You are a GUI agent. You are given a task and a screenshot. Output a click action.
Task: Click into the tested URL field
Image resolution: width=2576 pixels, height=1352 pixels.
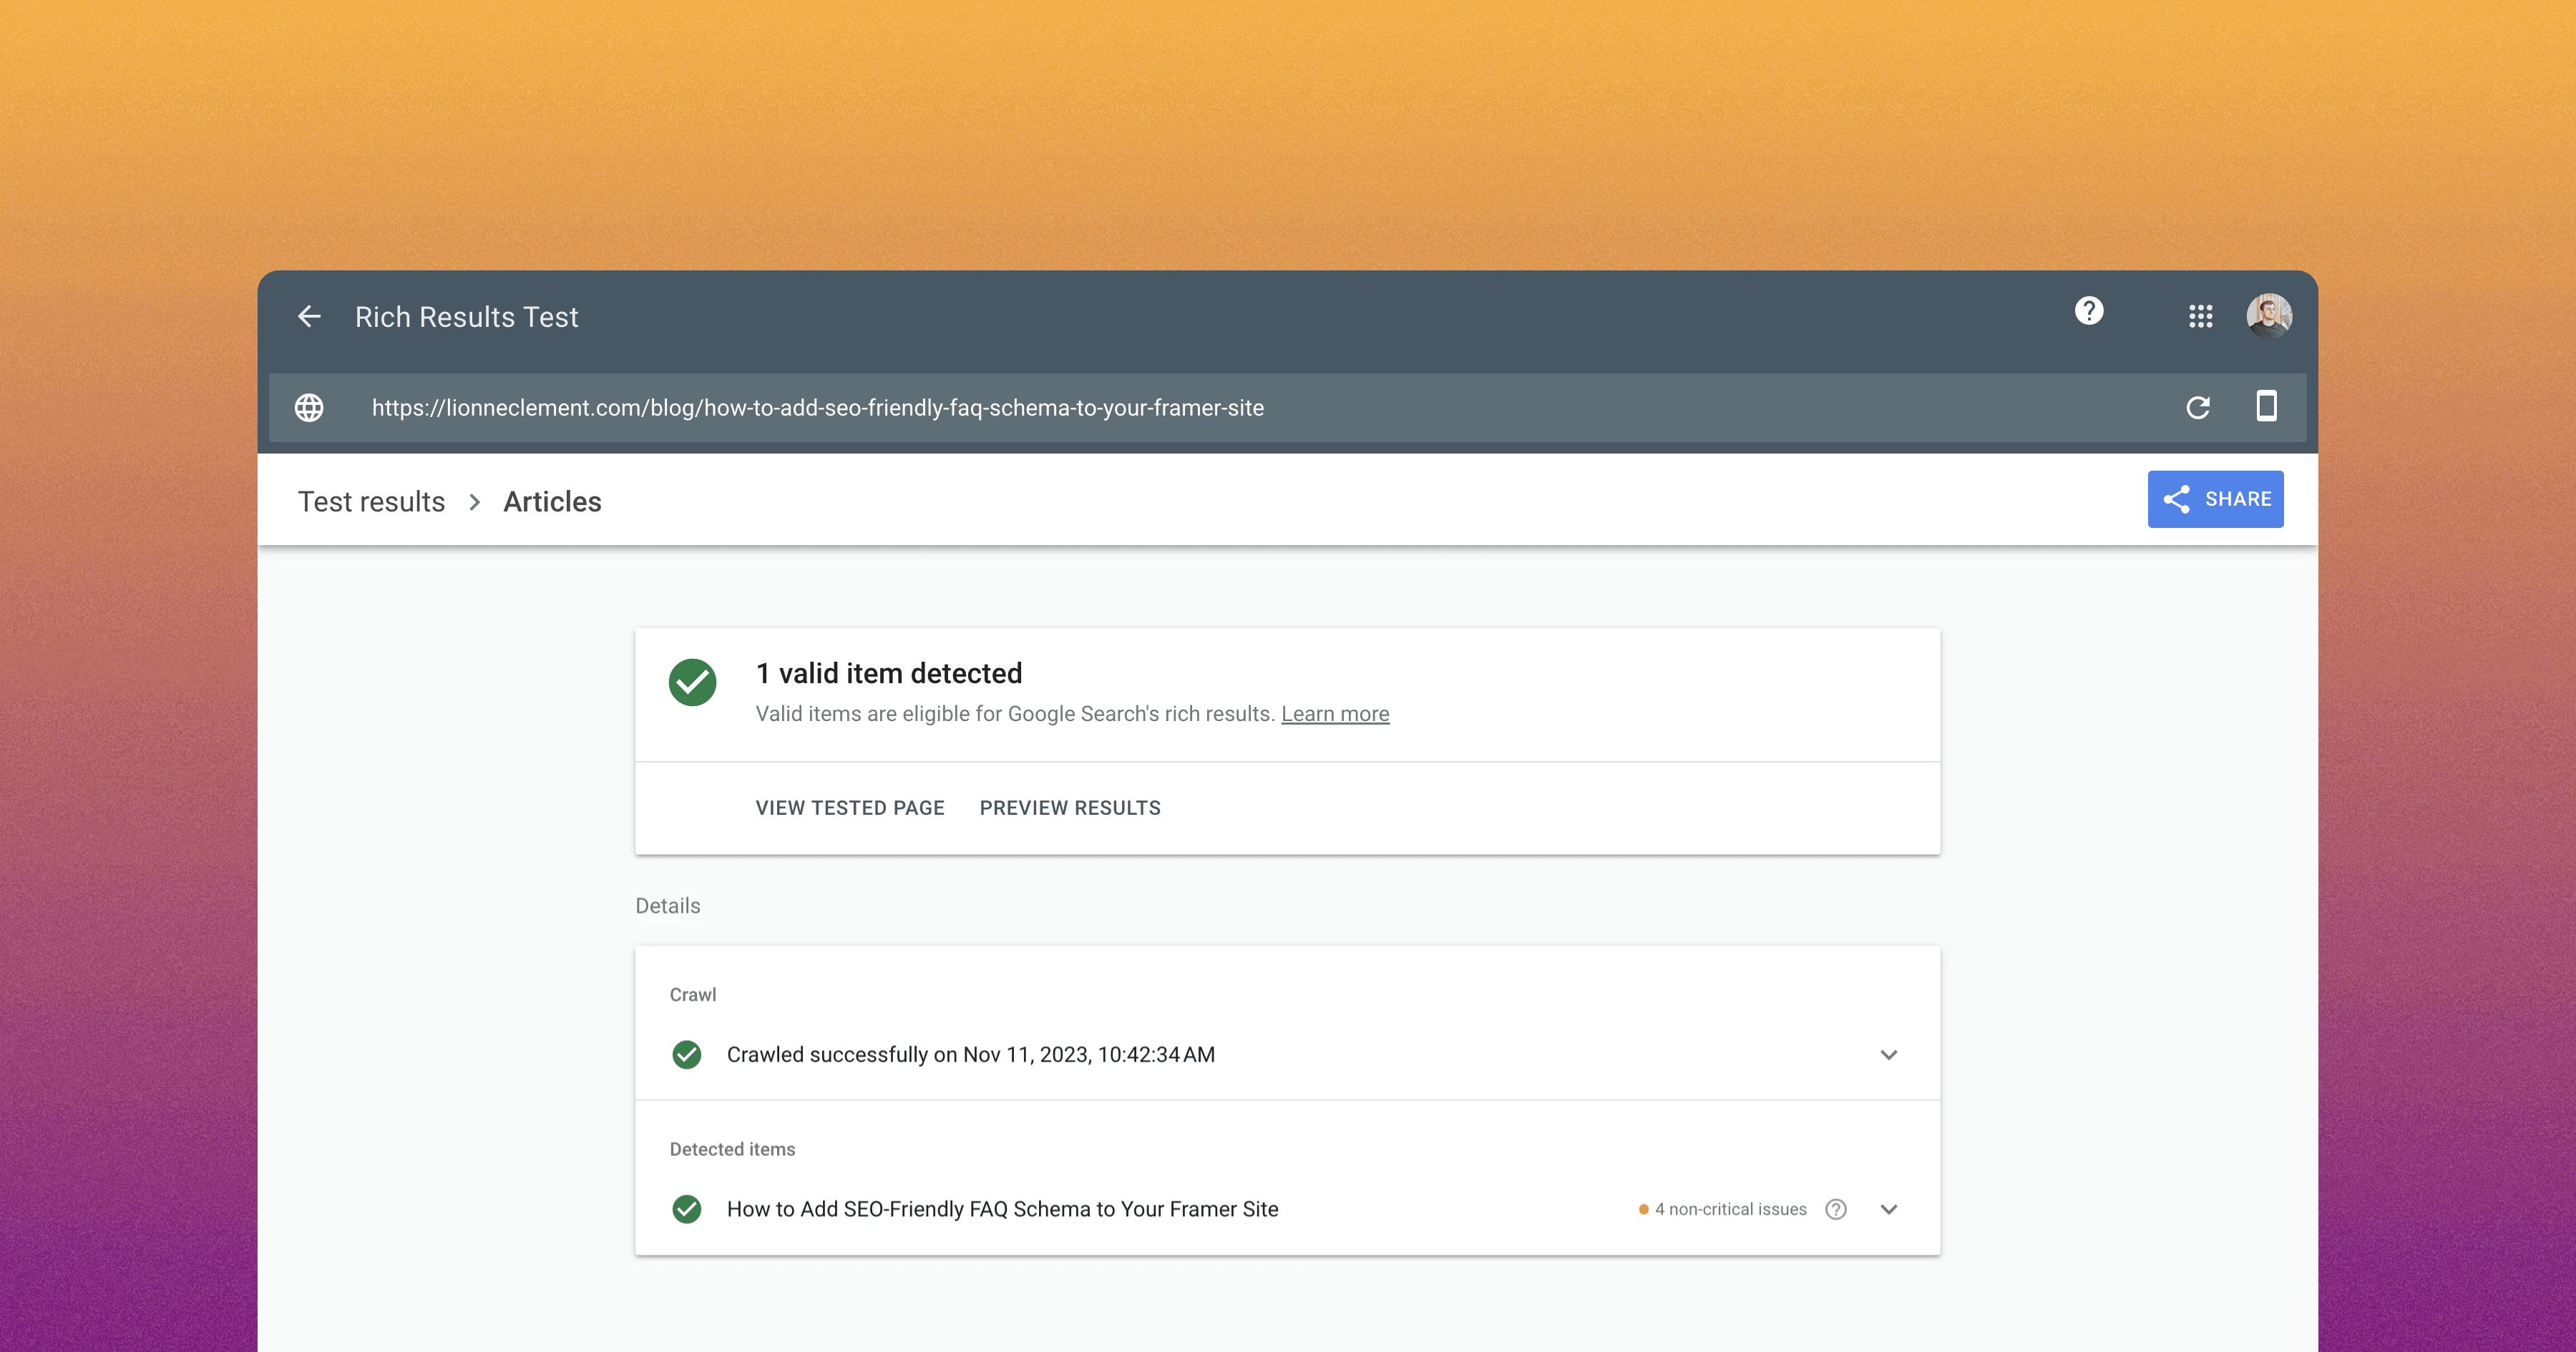1287,408
